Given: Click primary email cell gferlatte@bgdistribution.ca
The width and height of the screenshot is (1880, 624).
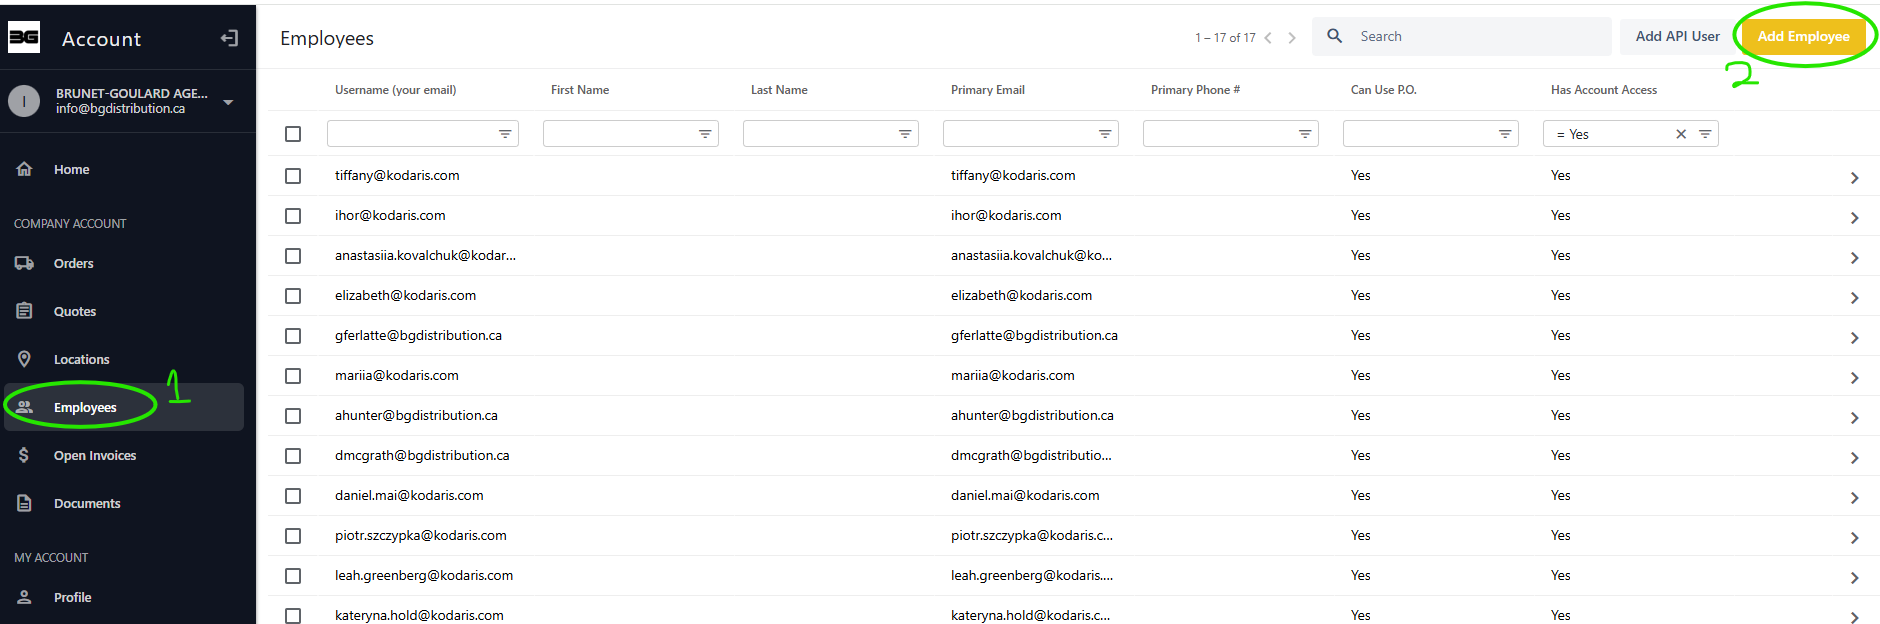Looking at the screenshot, I should [x=1034, y=335].
